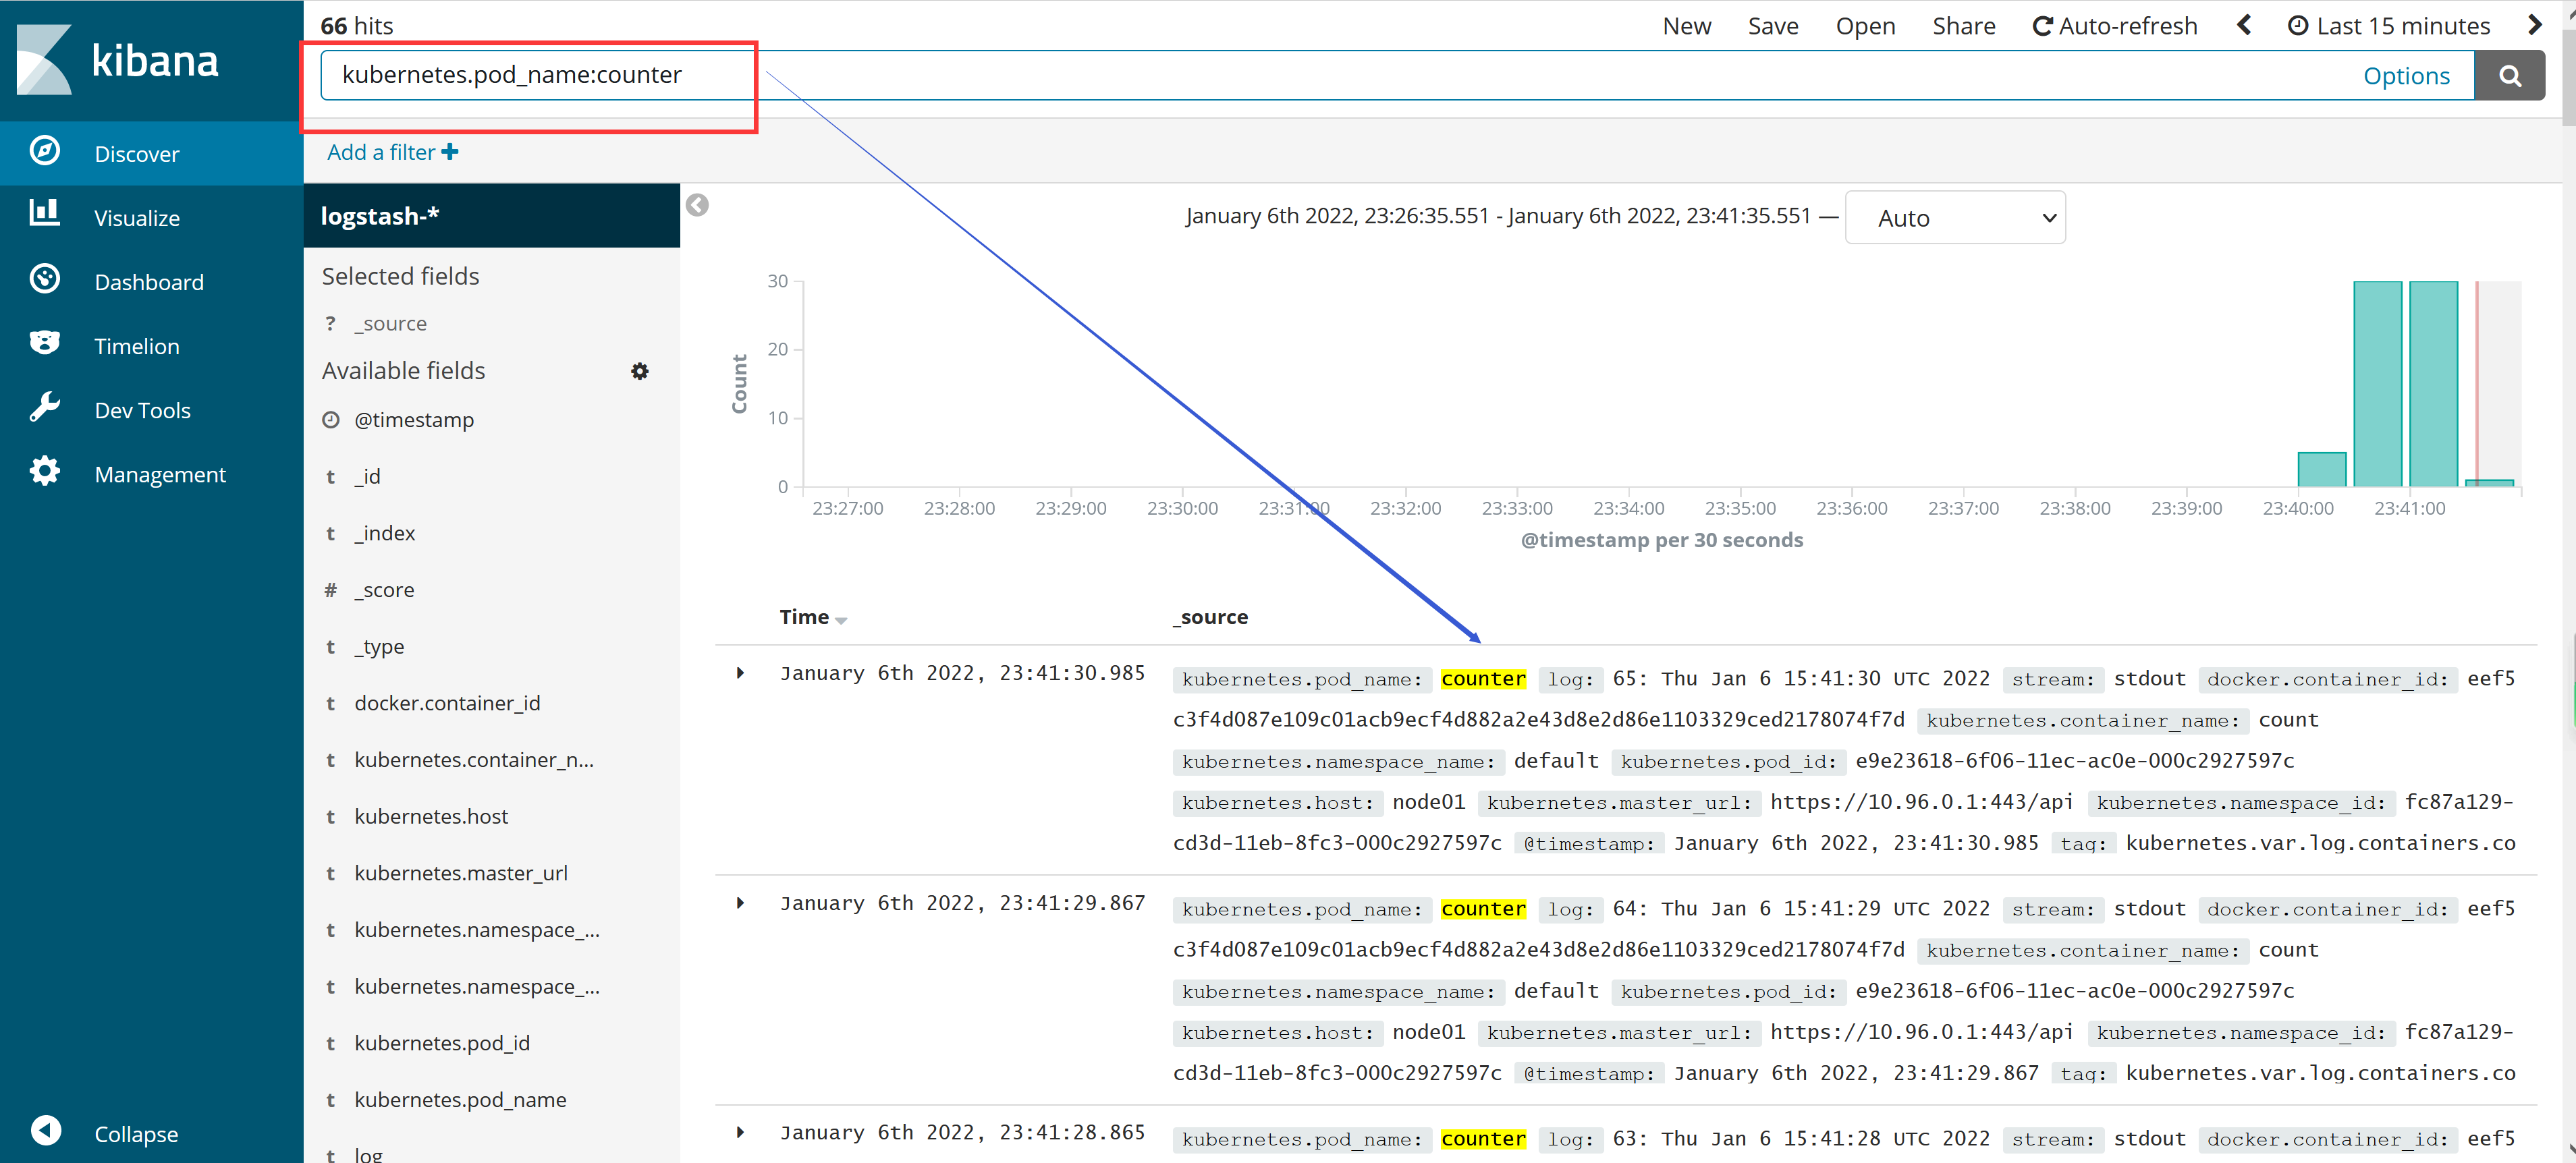This screenshot has width=2576, height=1163.
Task: Open the Visualize panel
Action: [x=138, y=217]
